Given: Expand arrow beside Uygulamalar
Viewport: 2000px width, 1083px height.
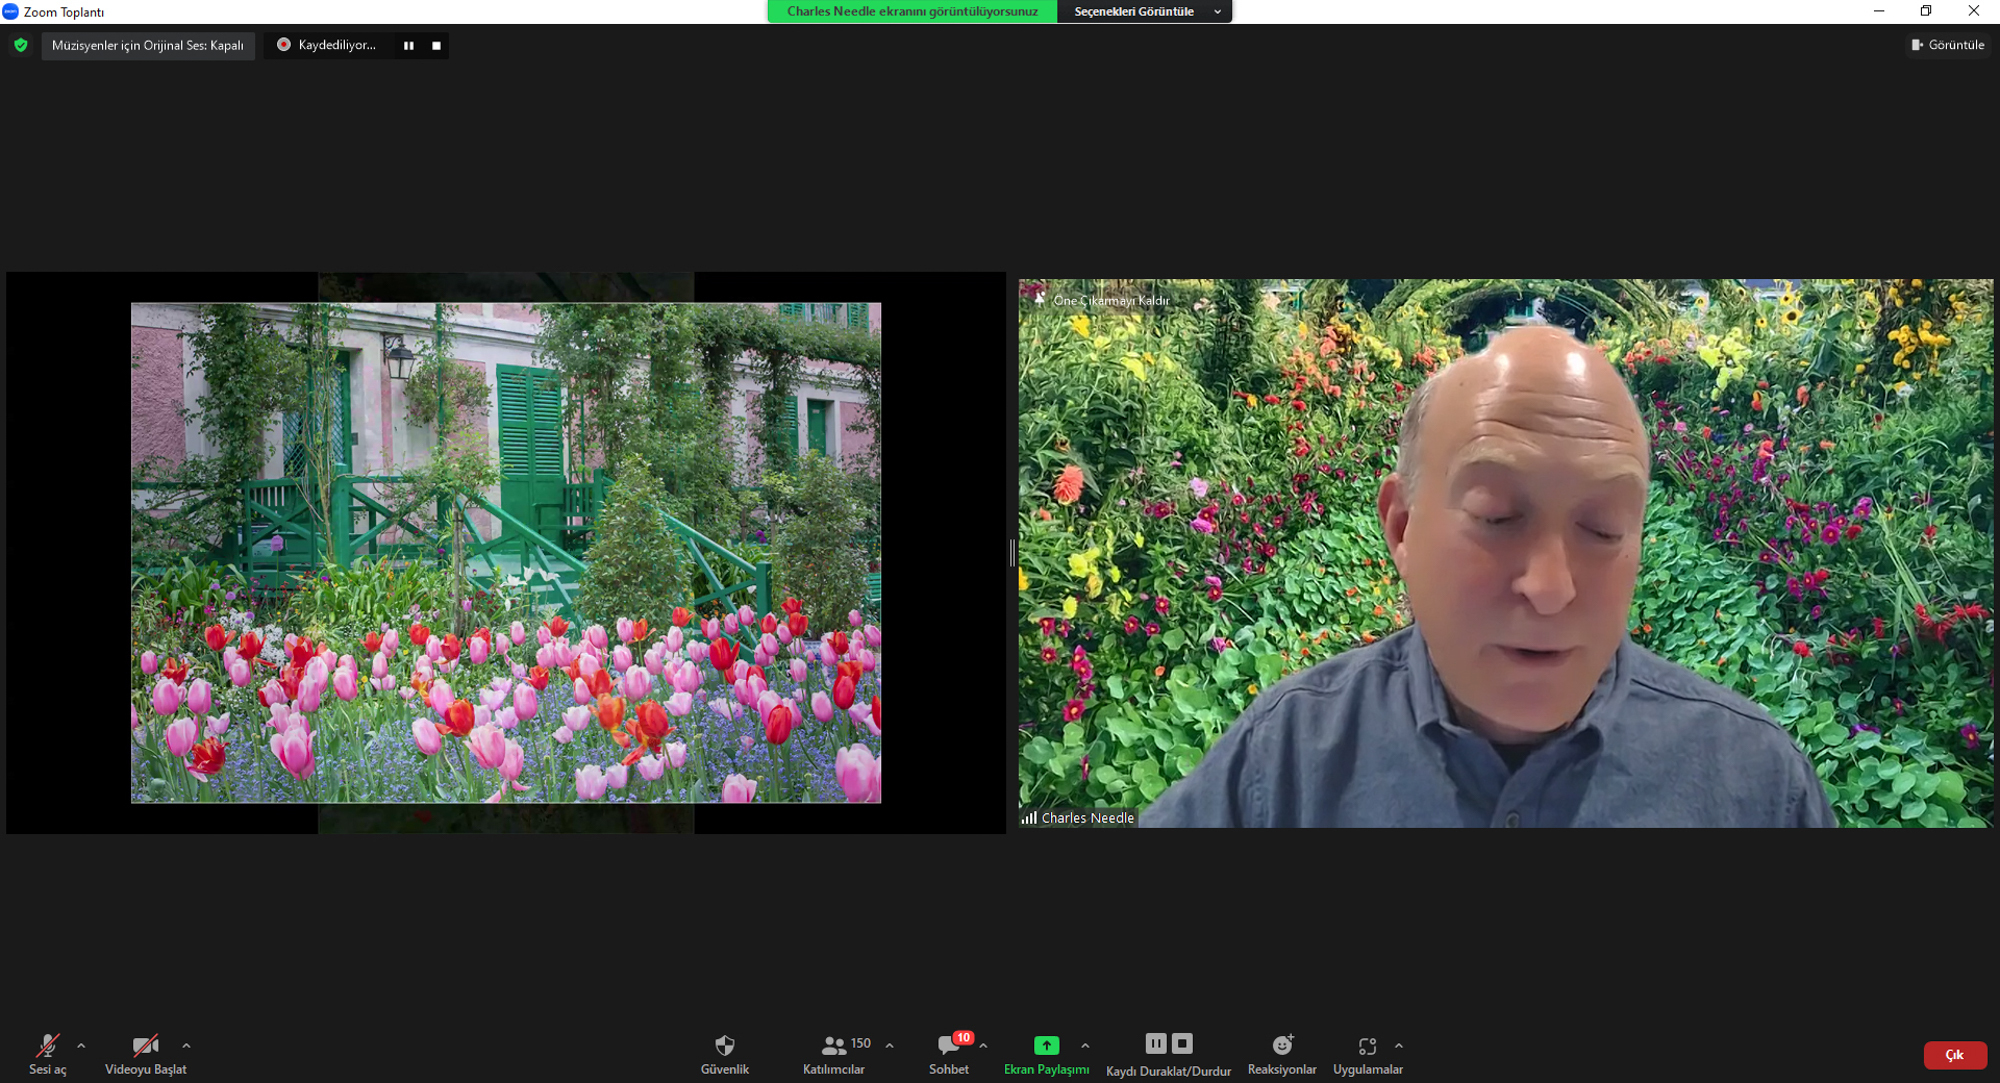Looking at the screenshot, I should (1398, 1046).
